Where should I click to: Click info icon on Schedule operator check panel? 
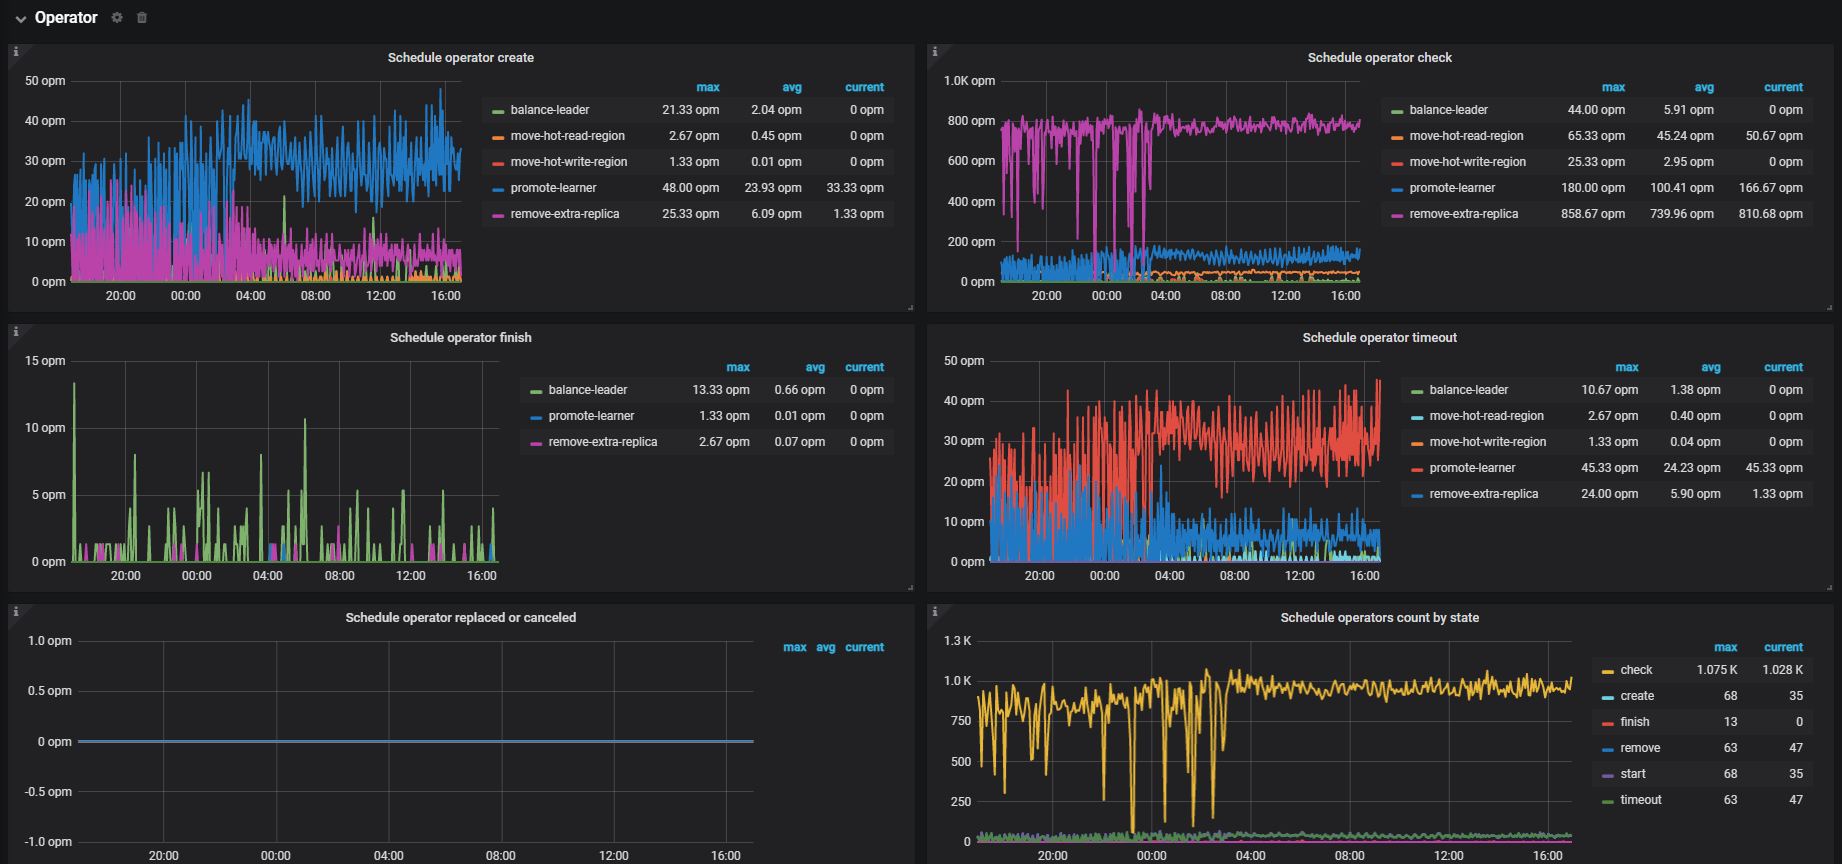(935, 52)
